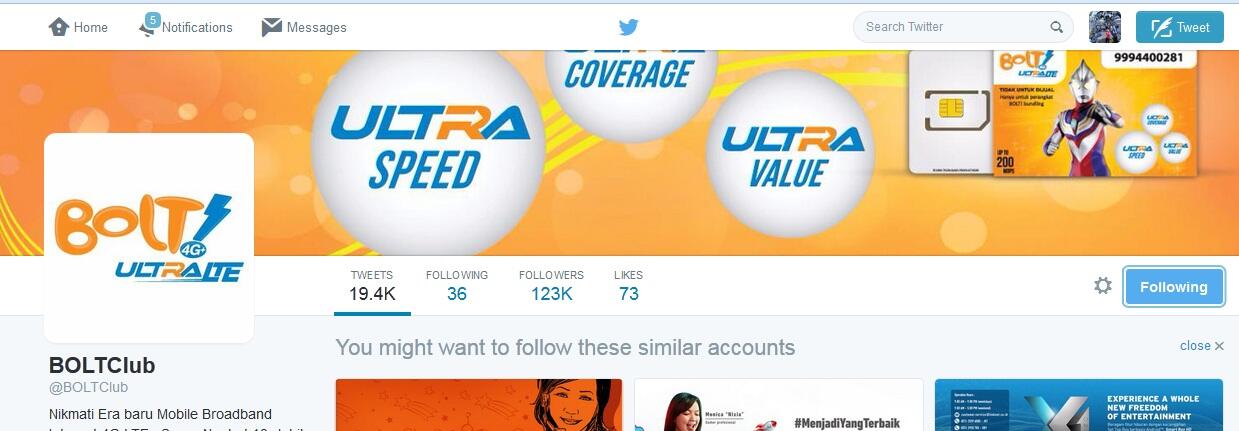The width and height of the screenshot is (1239, 431).
Task: Select the Tweets 19.4K tab
Action: (372, 286)
